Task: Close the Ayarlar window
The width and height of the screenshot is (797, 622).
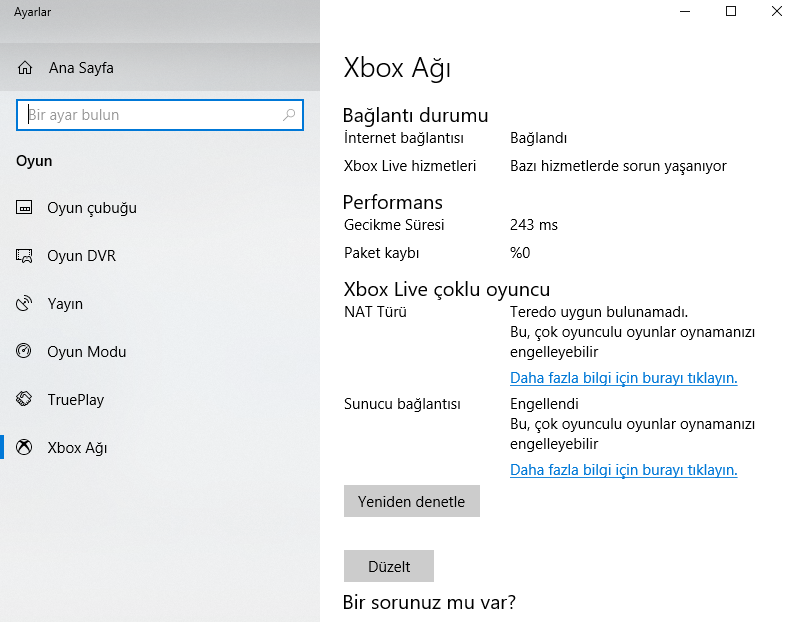Action: coord(776,11)
